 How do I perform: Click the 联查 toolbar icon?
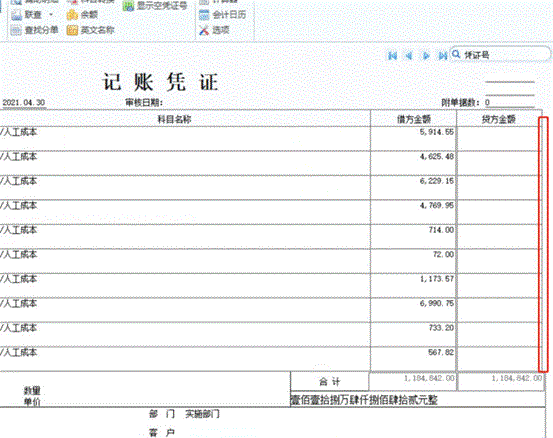pos(16,15)
